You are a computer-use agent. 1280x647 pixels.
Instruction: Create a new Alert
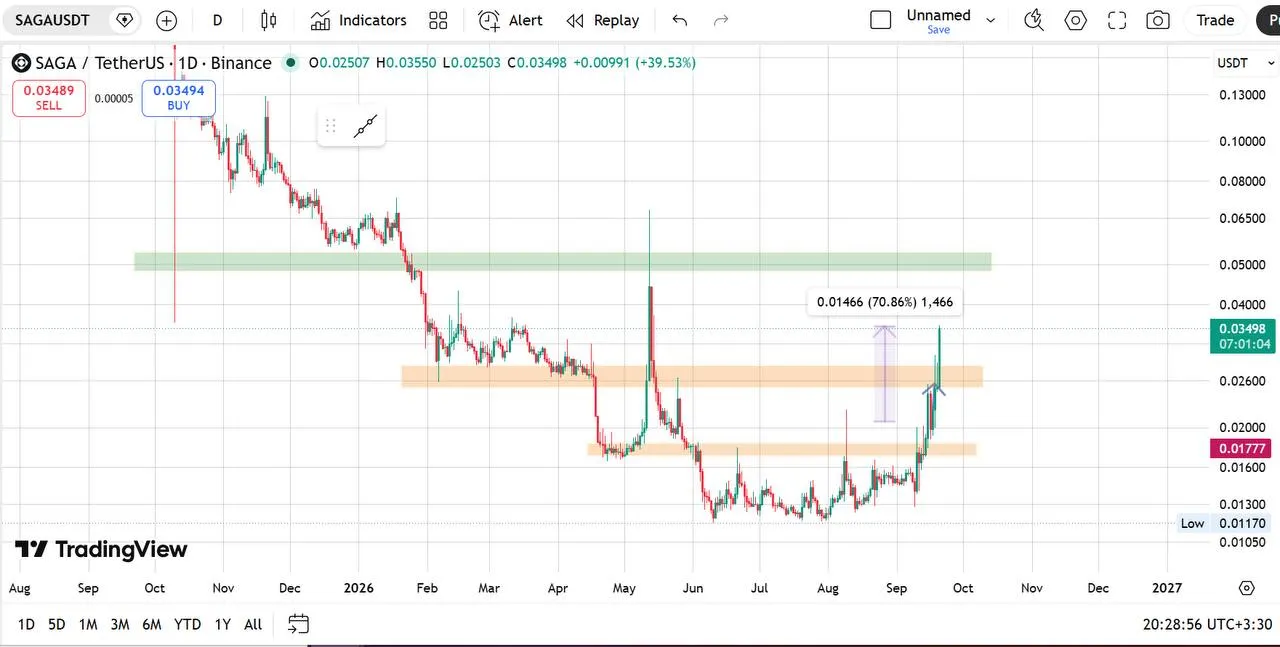click(510, 20)
